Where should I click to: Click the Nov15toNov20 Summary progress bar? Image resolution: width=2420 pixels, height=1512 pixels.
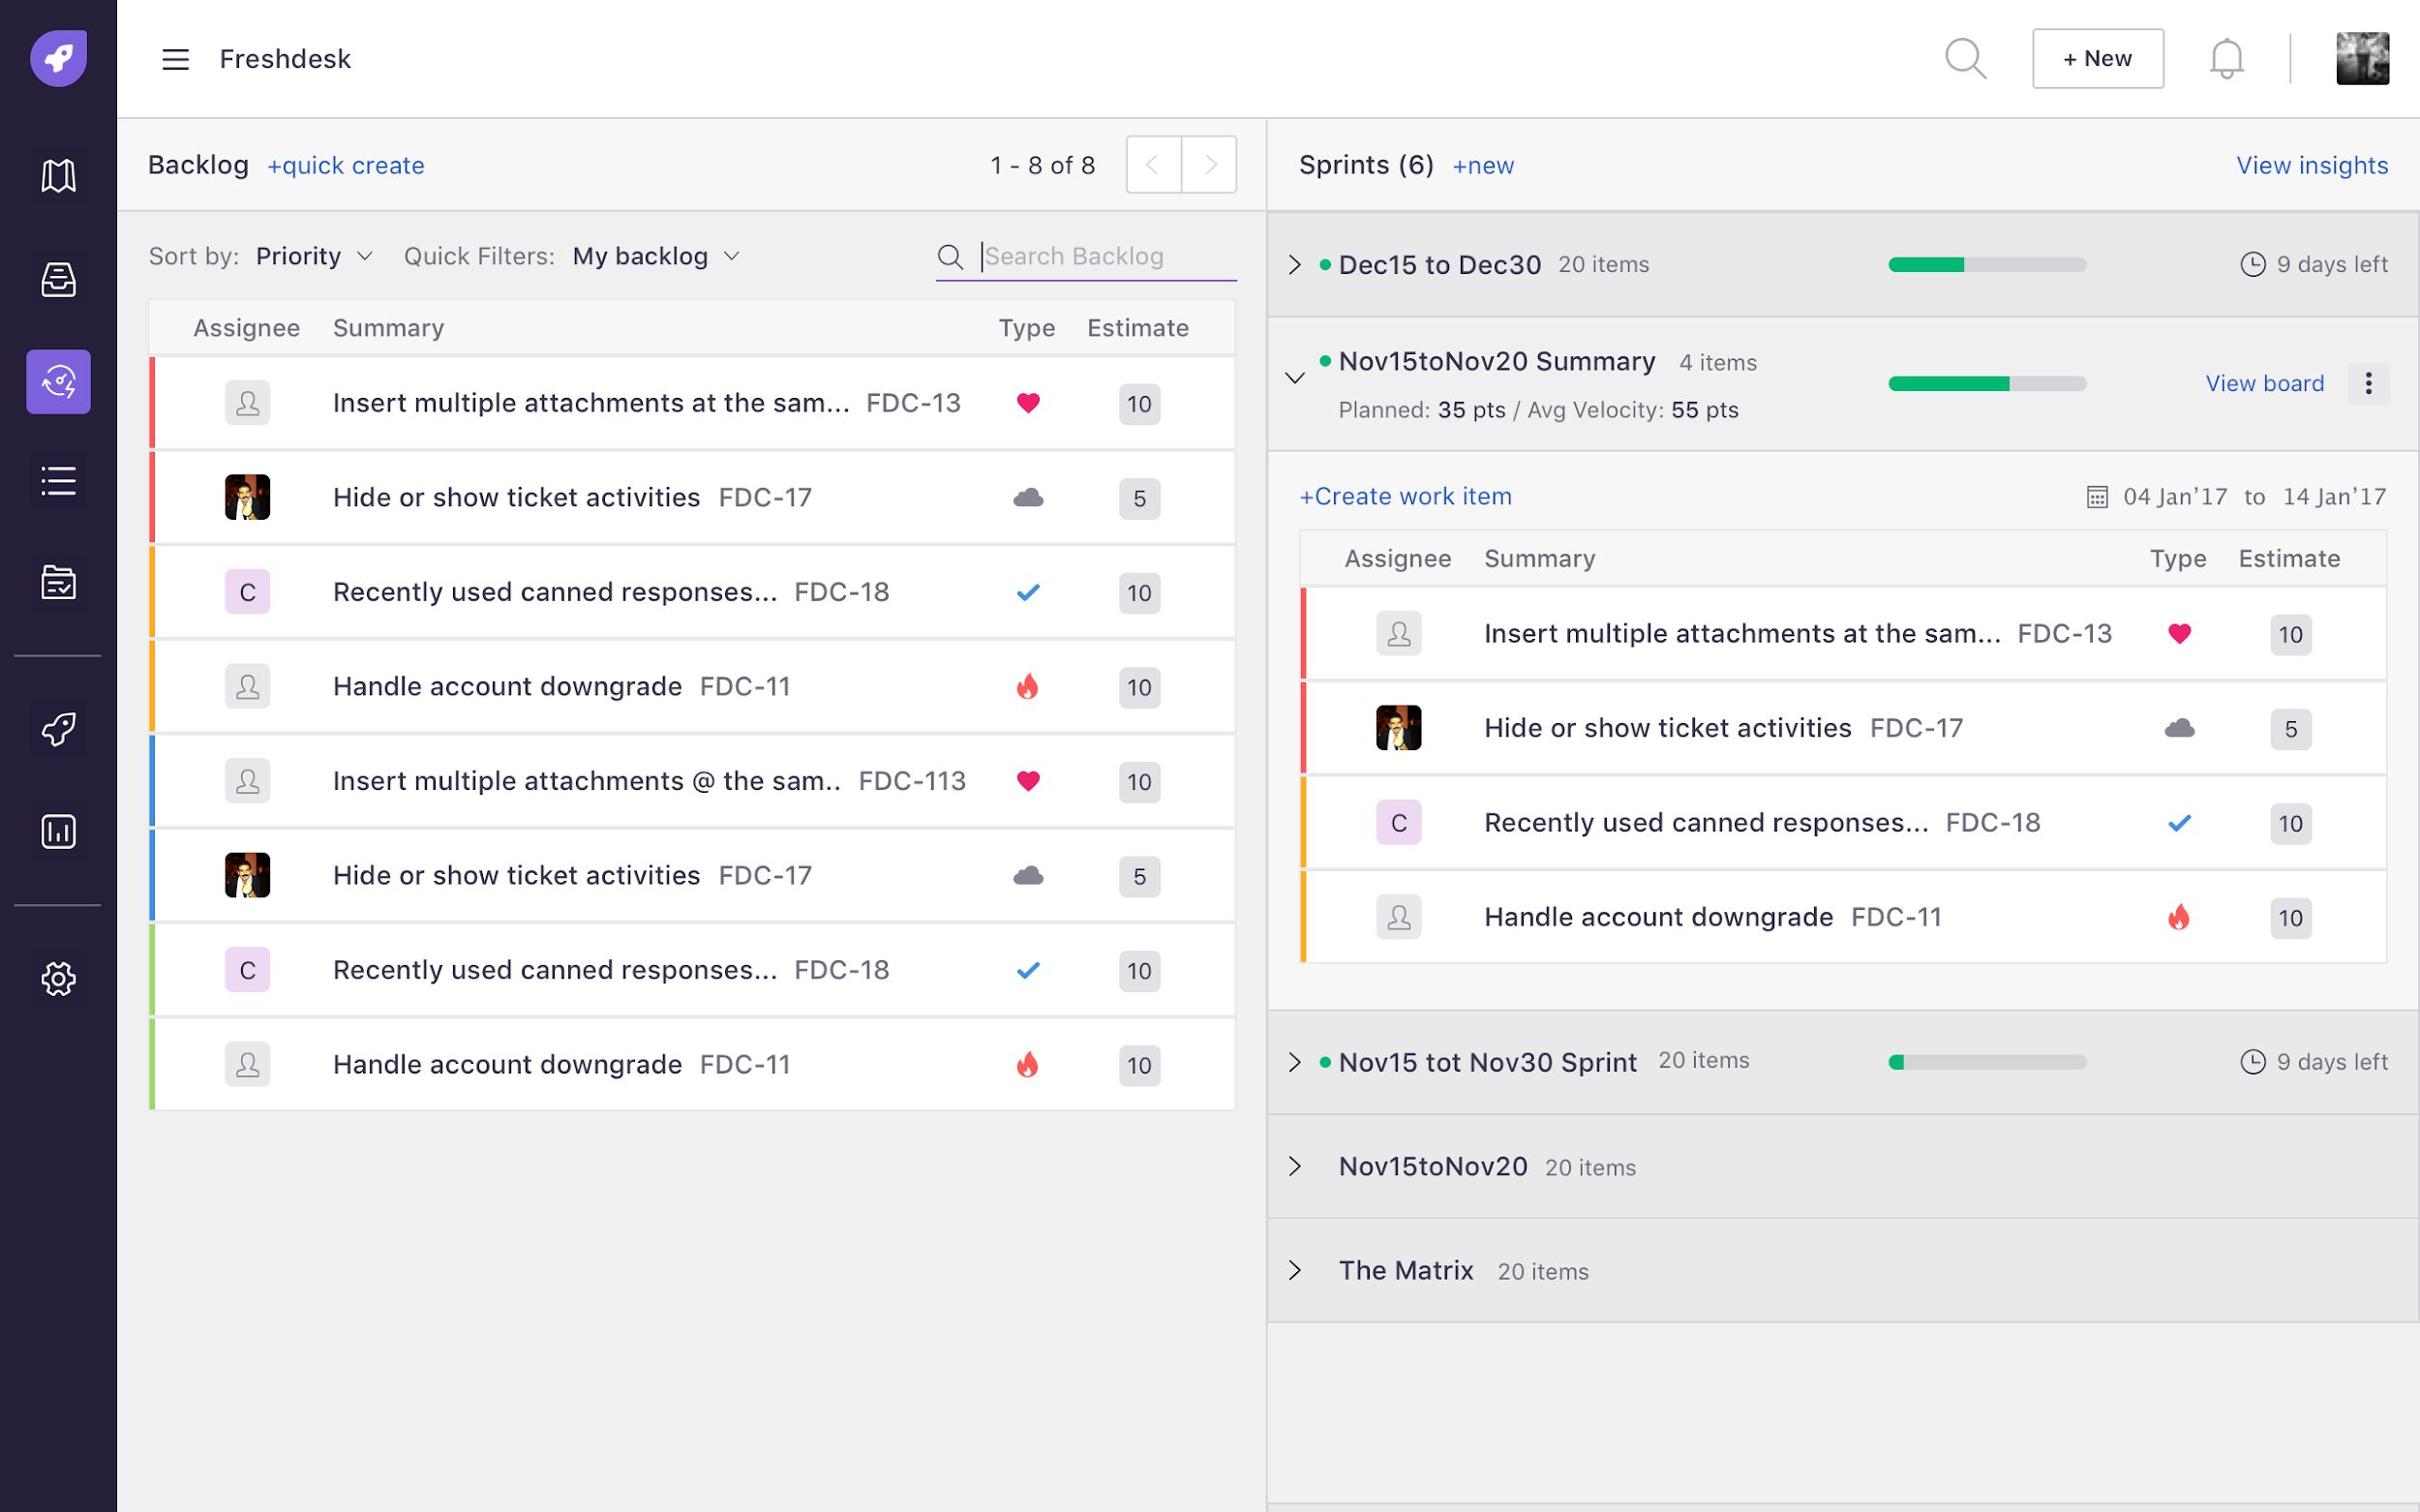1987,383
